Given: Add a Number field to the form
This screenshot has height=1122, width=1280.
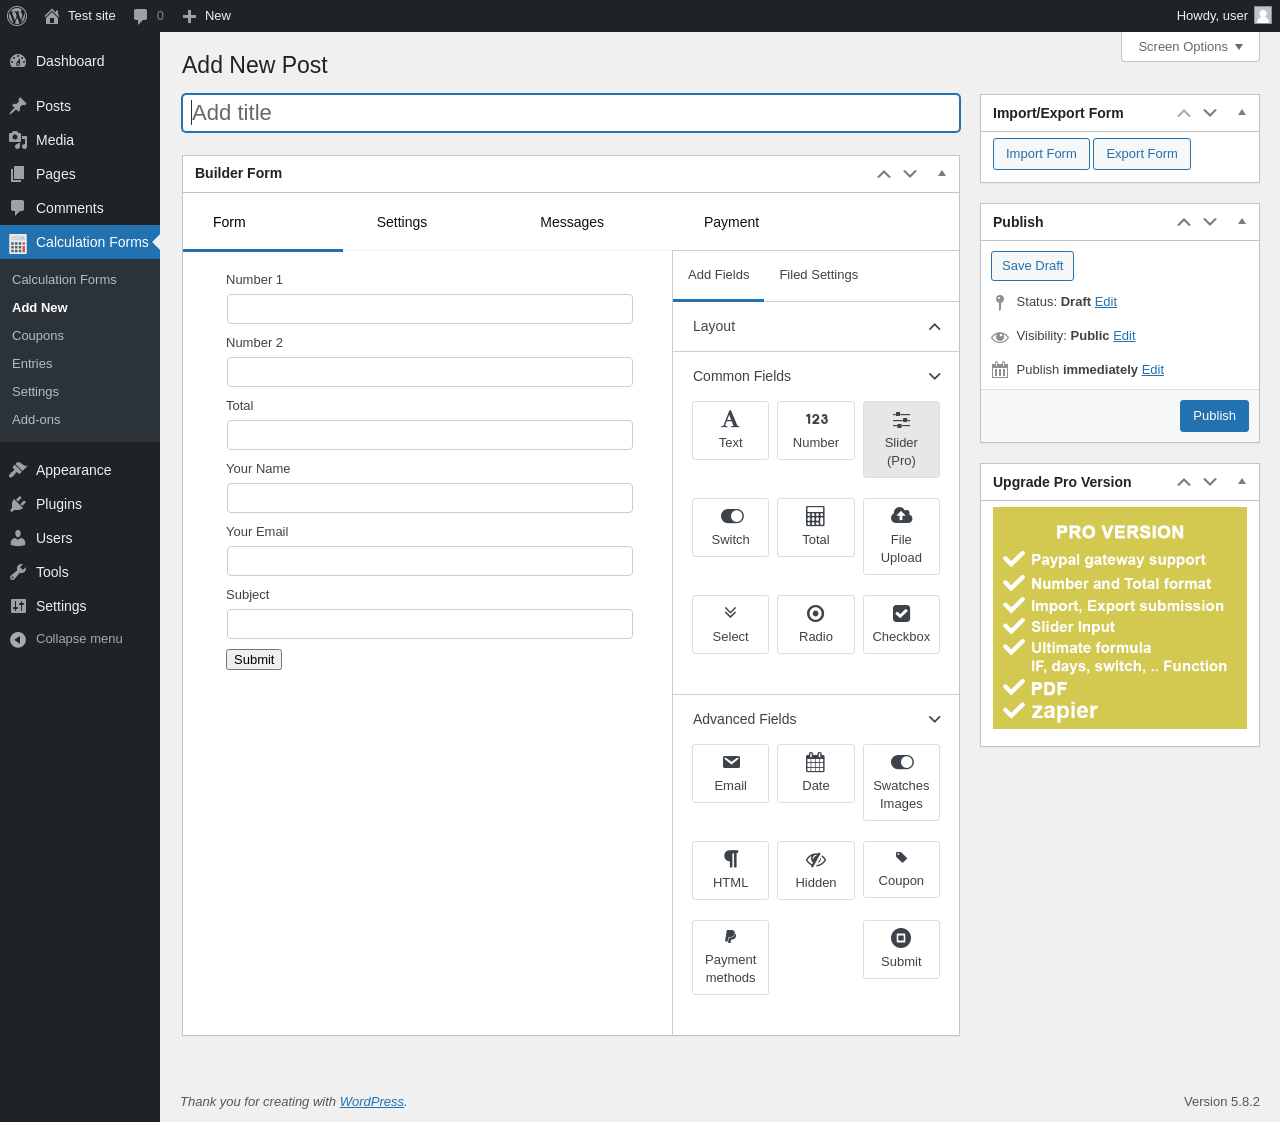Looking at the screenshot, I should tap(816, 430).
